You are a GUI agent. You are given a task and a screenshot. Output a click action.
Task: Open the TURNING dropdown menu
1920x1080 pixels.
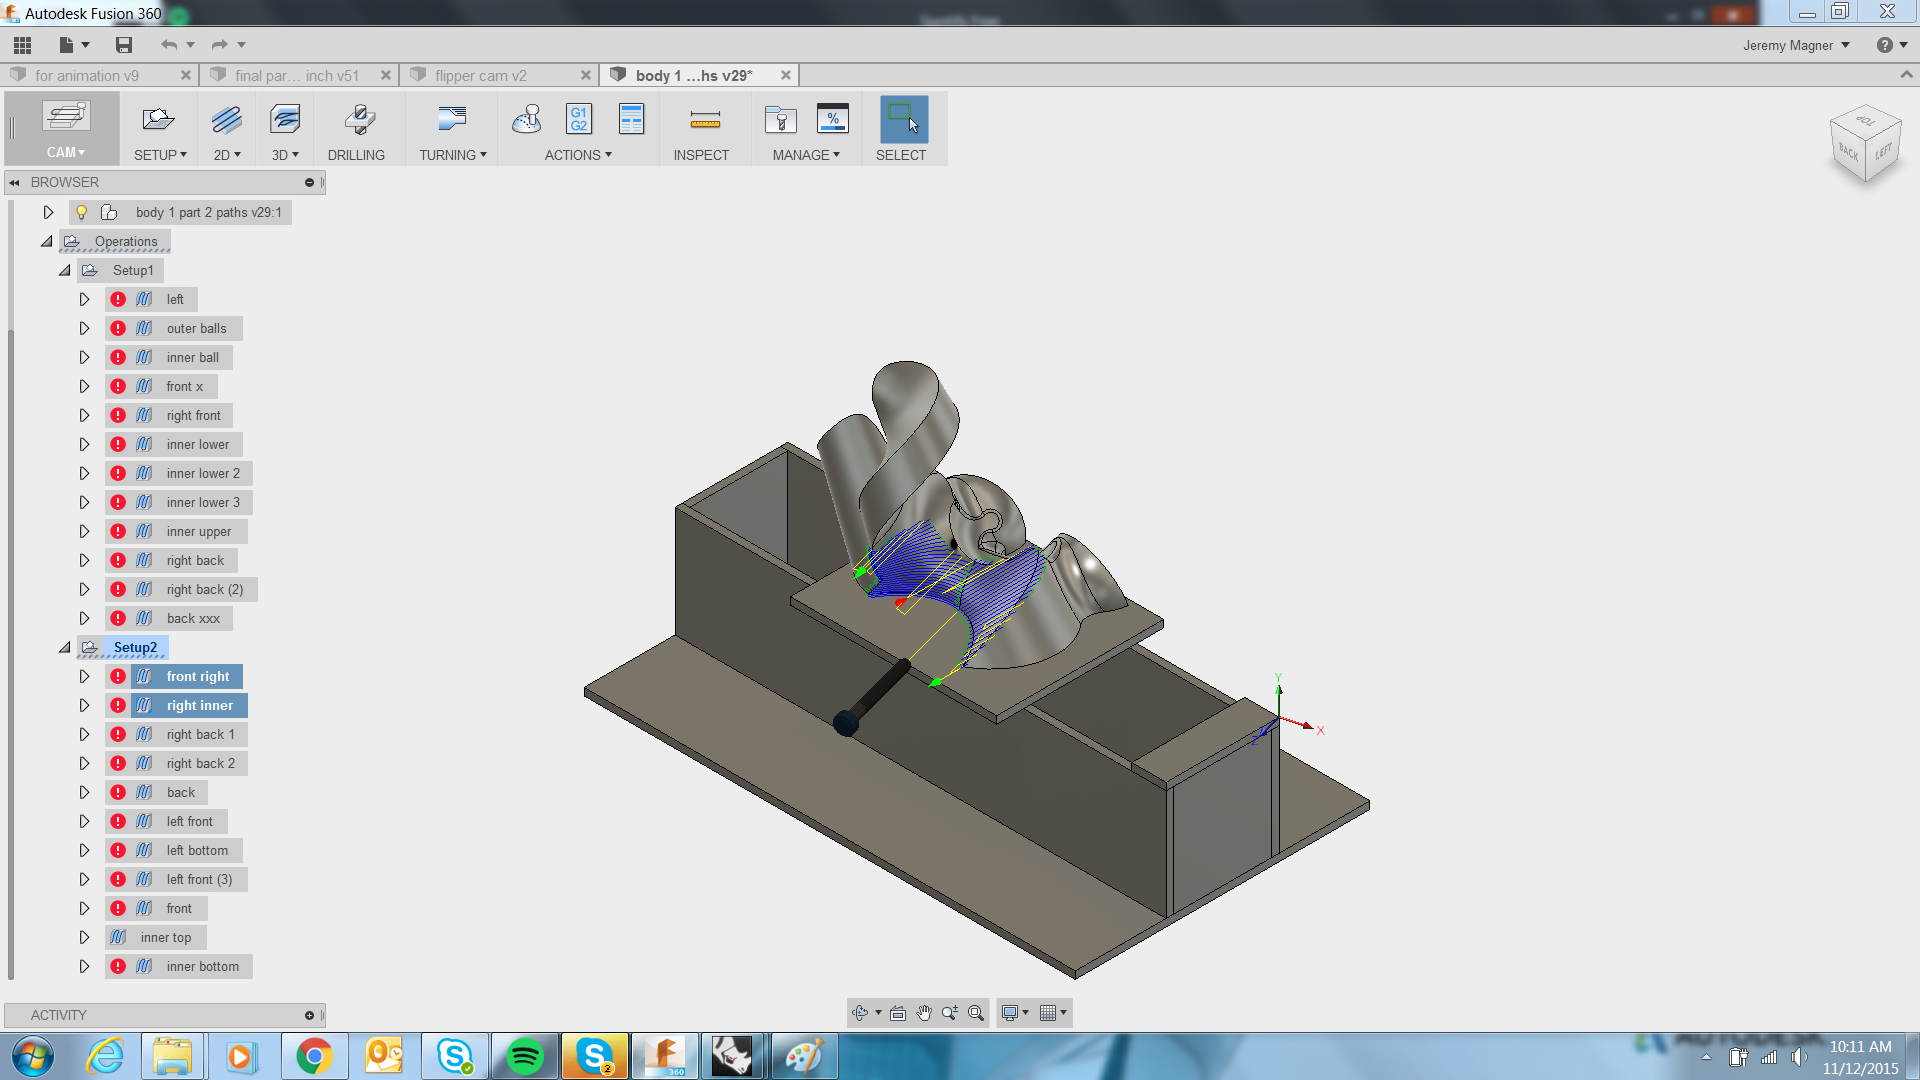(x=452, y=154)
